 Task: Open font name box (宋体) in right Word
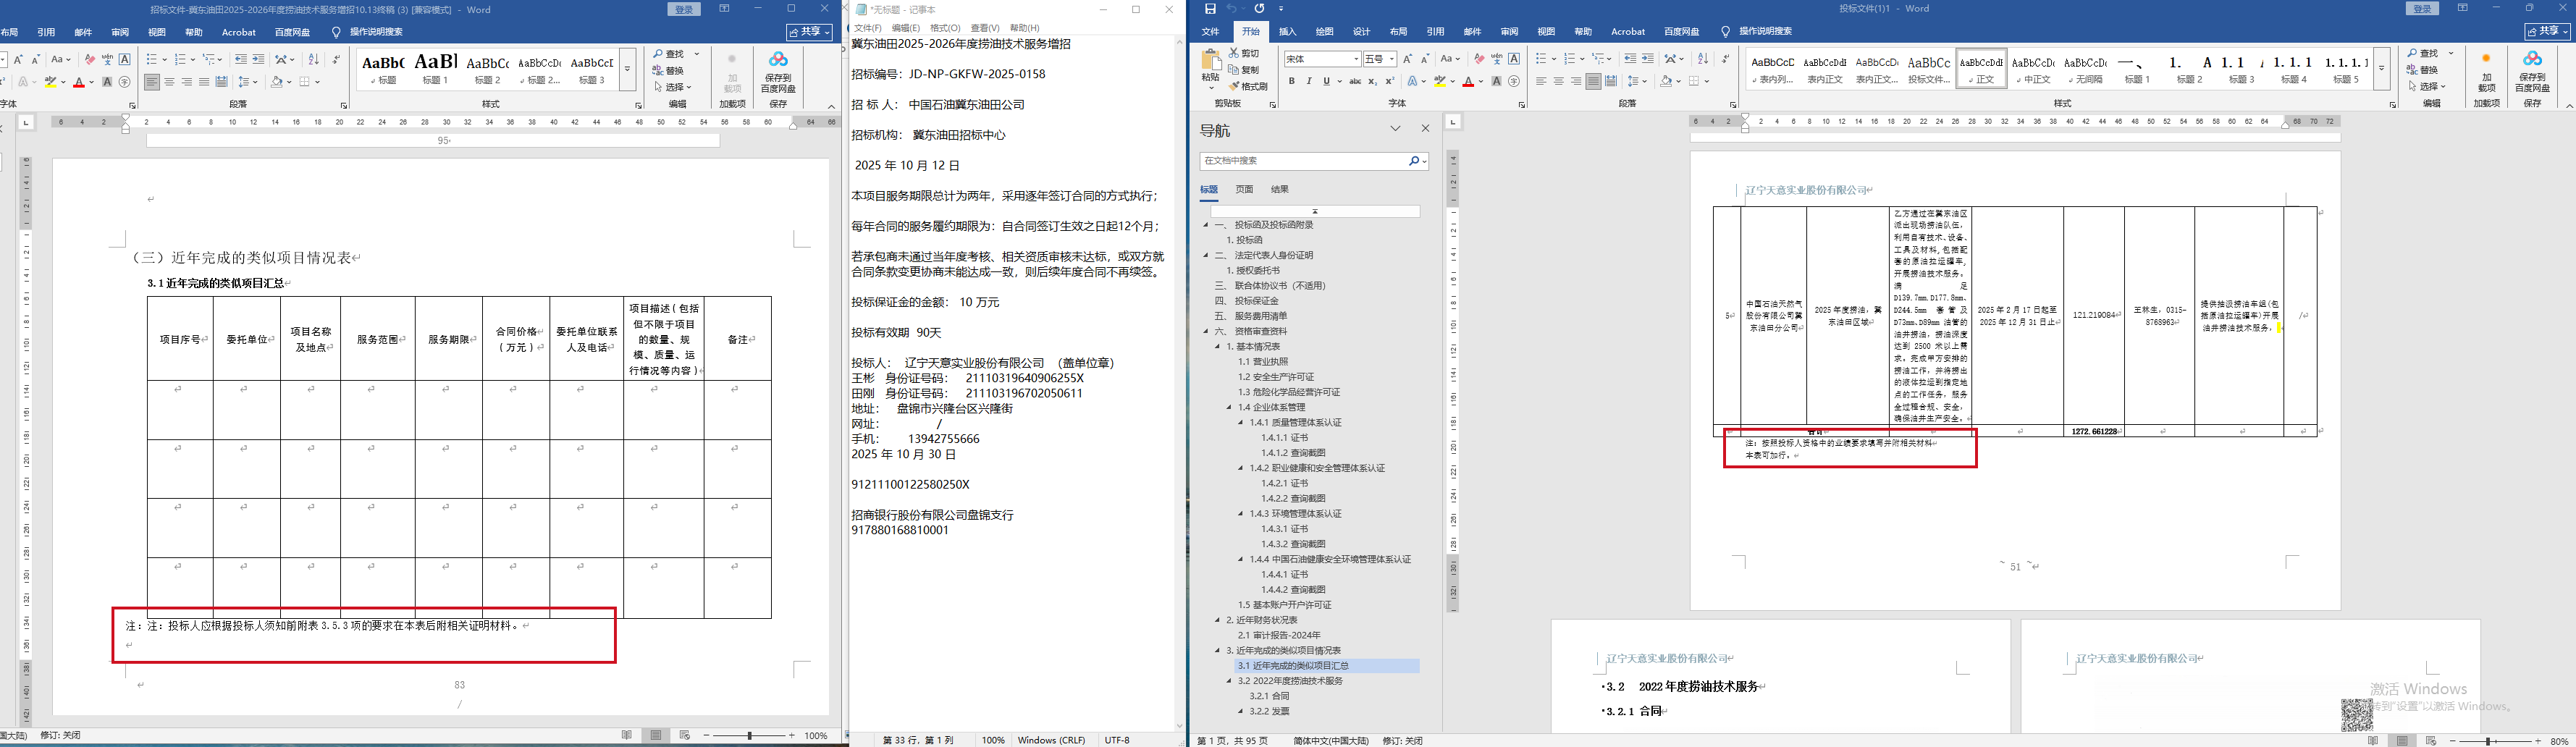1322,59
